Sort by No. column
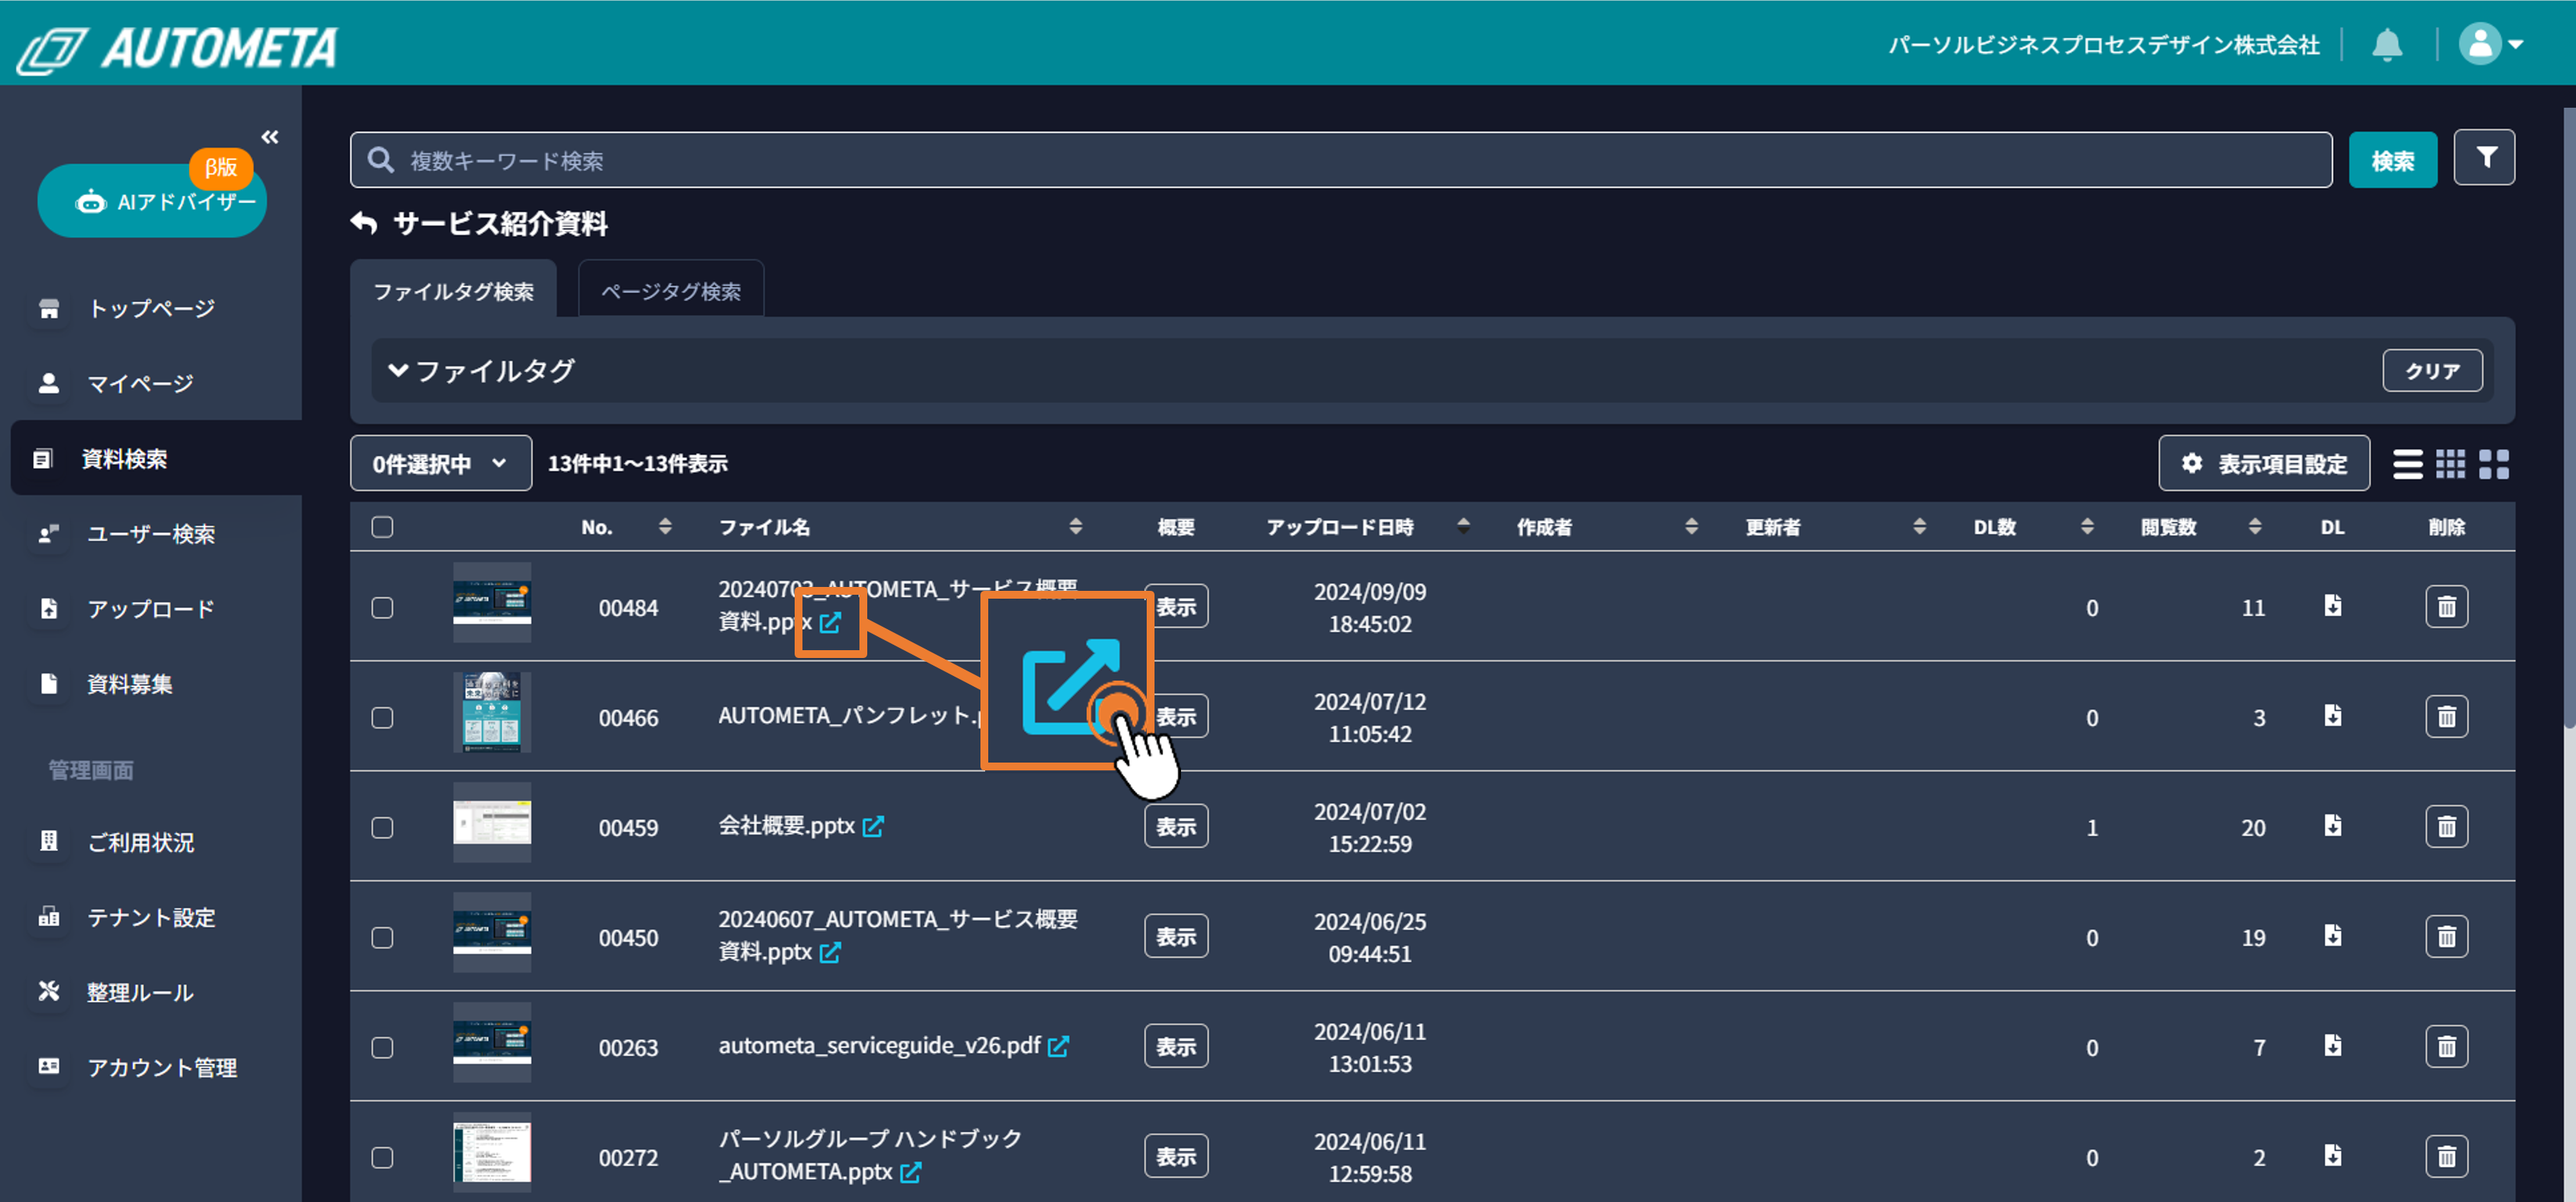The height and width of the screenshot is (1202, 2576). (665, 527)
